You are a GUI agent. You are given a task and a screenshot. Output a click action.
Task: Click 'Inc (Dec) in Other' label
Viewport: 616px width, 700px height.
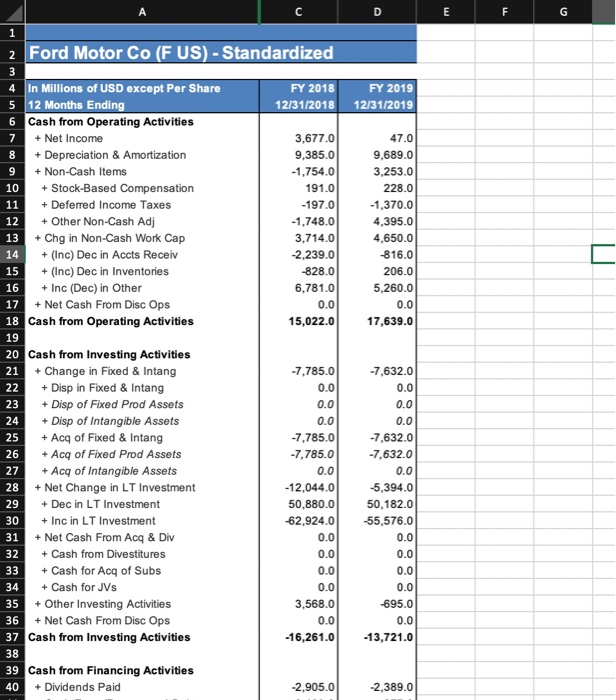[x=92, y=288]
